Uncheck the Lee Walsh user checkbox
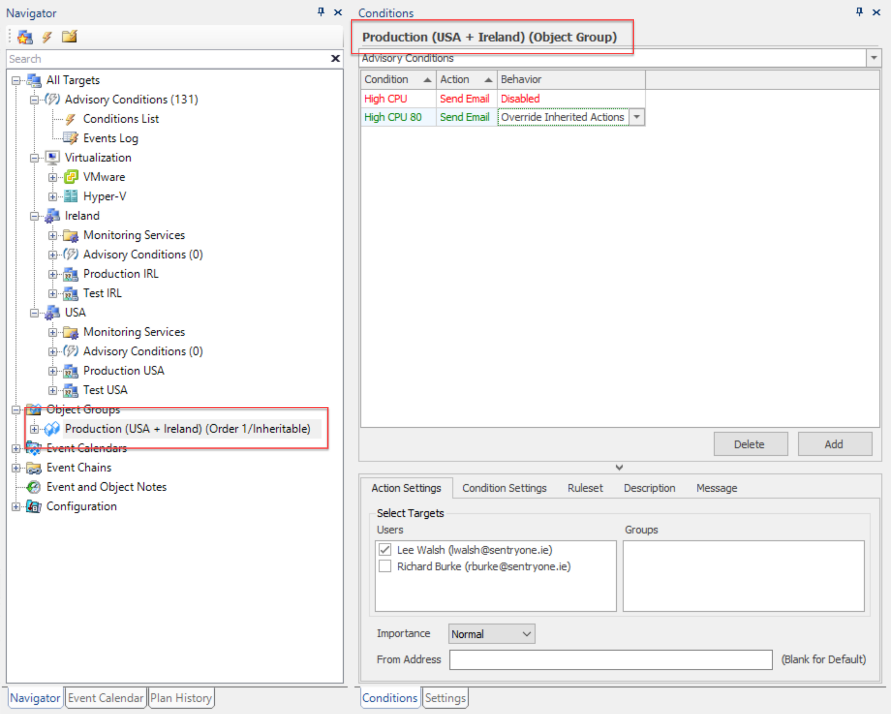891x714 pixels. pyautogui.click(x=386, y=548)
